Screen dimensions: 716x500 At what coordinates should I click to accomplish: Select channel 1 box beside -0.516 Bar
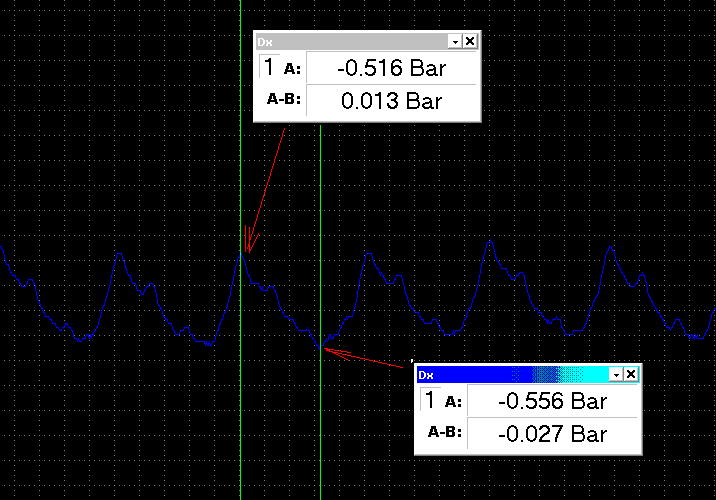269,67
